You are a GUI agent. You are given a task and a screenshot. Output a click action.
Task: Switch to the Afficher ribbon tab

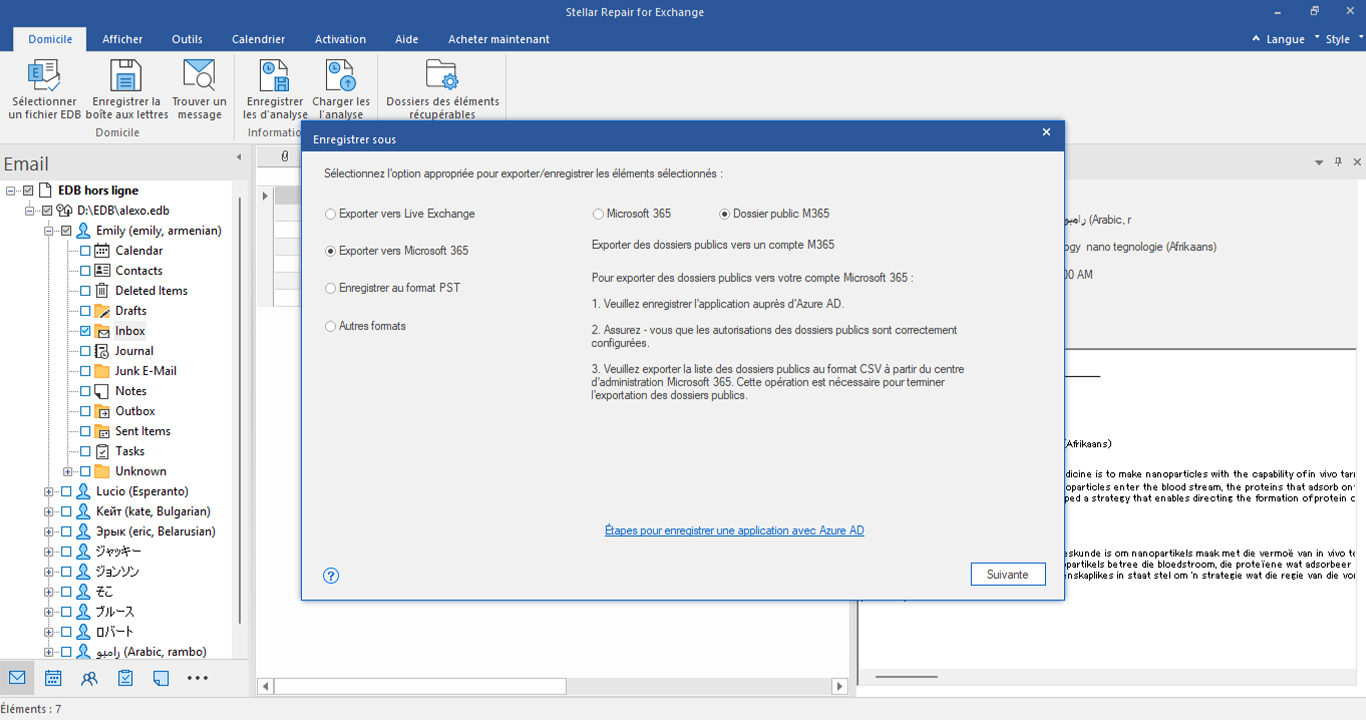[x=122, y=39]
